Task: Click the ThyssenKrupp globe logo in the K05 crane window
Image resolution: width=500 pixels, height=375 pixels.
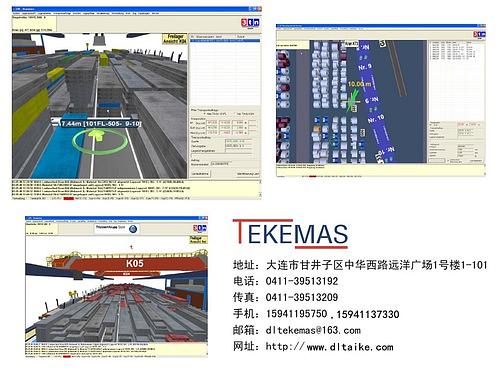Action: pyautogui.click(x=133, y=229)
